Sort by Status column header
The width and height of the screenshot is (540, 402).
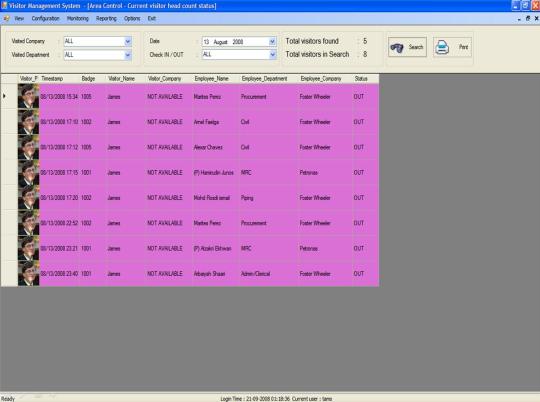pyautogui.click(x=366, y=79)
